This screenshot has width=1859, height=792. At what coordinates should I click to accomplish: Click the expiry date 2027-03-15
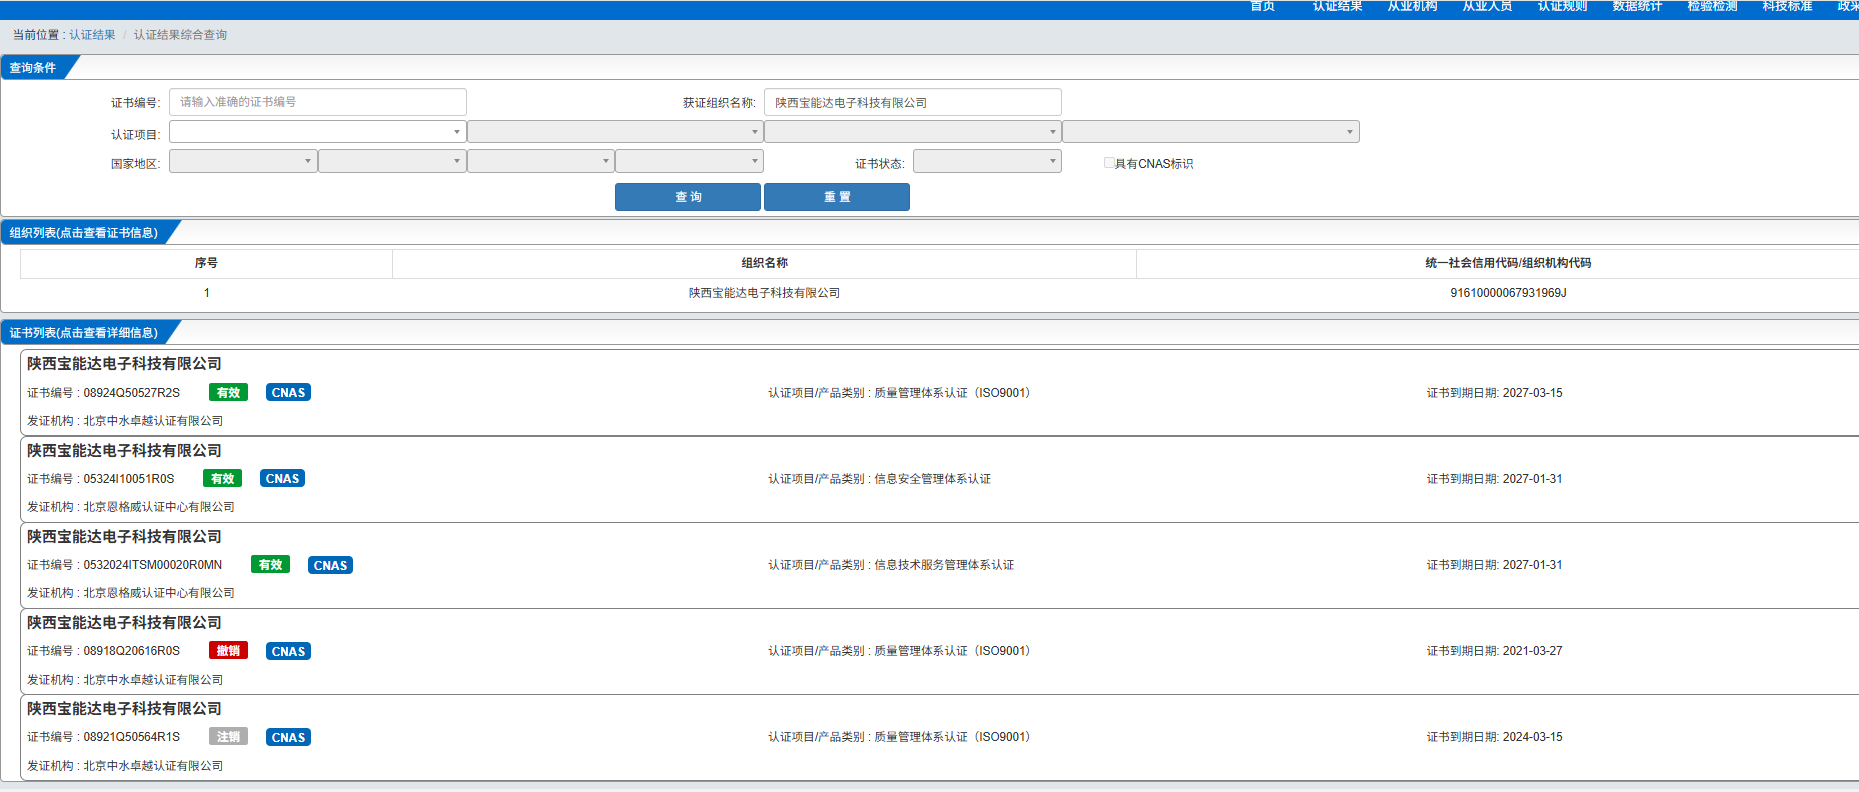(1532, 393)
